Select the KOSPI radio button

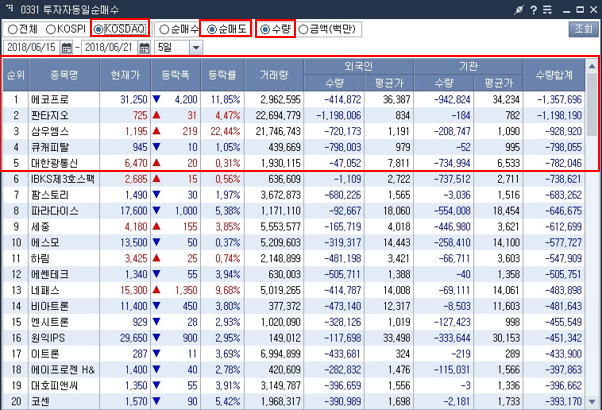click(x=50, y=29)
